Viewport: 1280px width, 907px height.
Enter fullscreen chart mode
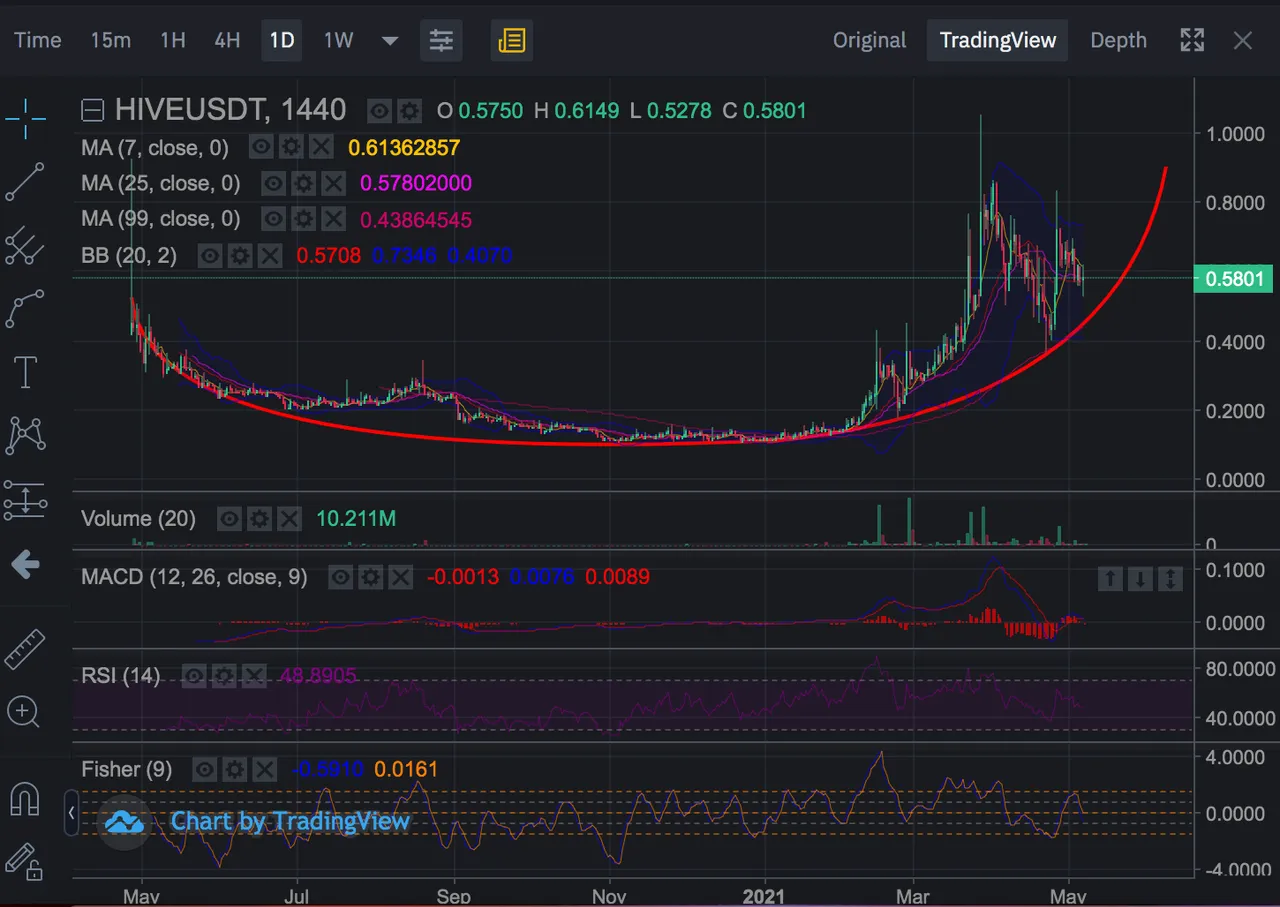tap(1192, 40)
